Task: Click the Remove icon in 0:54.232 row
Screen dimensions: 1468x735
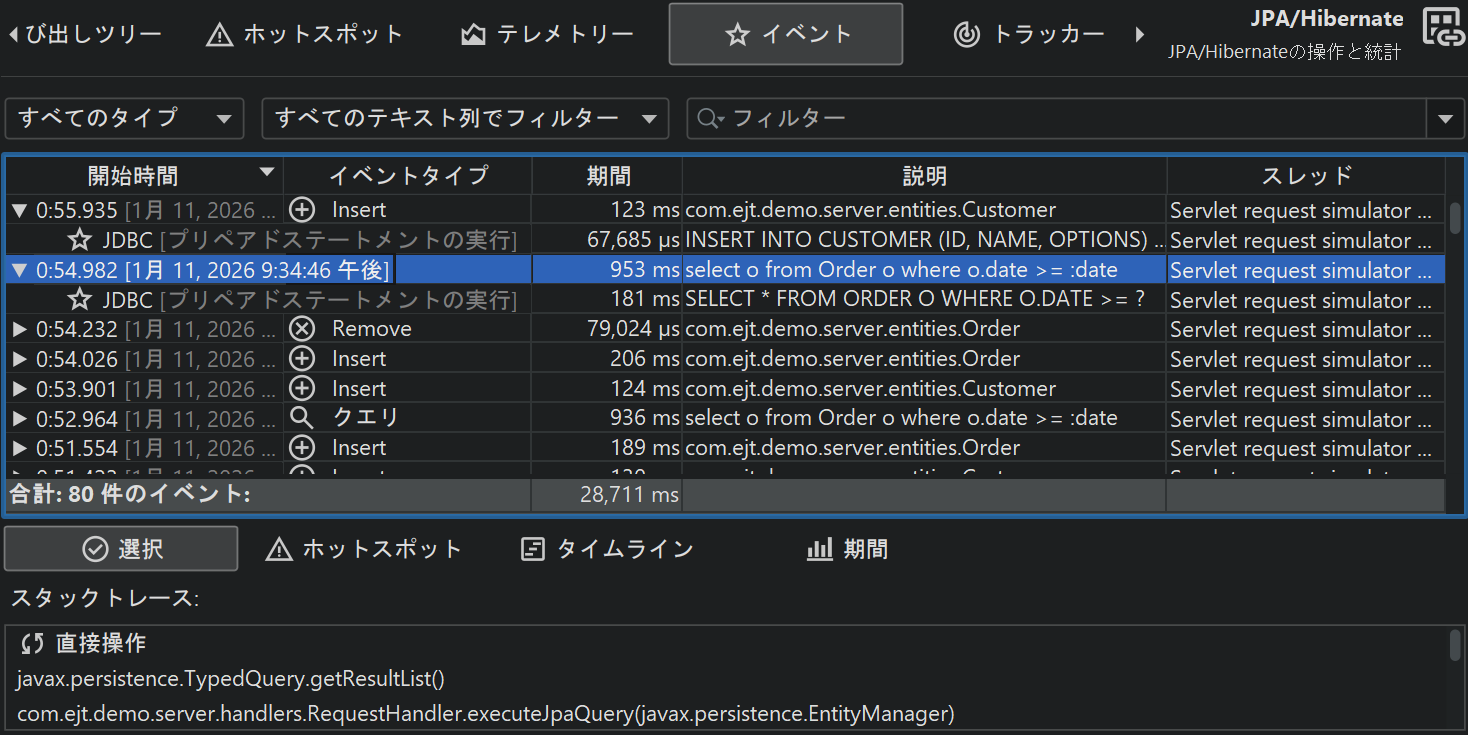Action: pyautogui.click(x=302, y=329)
